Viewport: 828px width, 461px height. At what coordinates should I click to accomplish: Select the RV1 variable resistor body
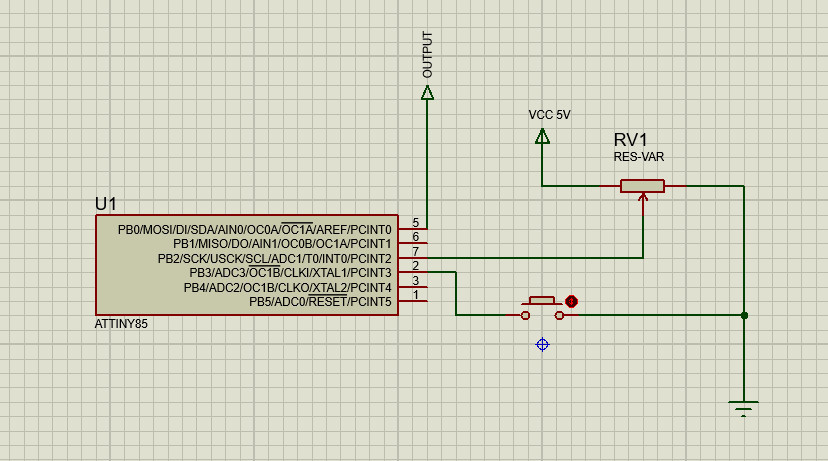pos(642,186)
